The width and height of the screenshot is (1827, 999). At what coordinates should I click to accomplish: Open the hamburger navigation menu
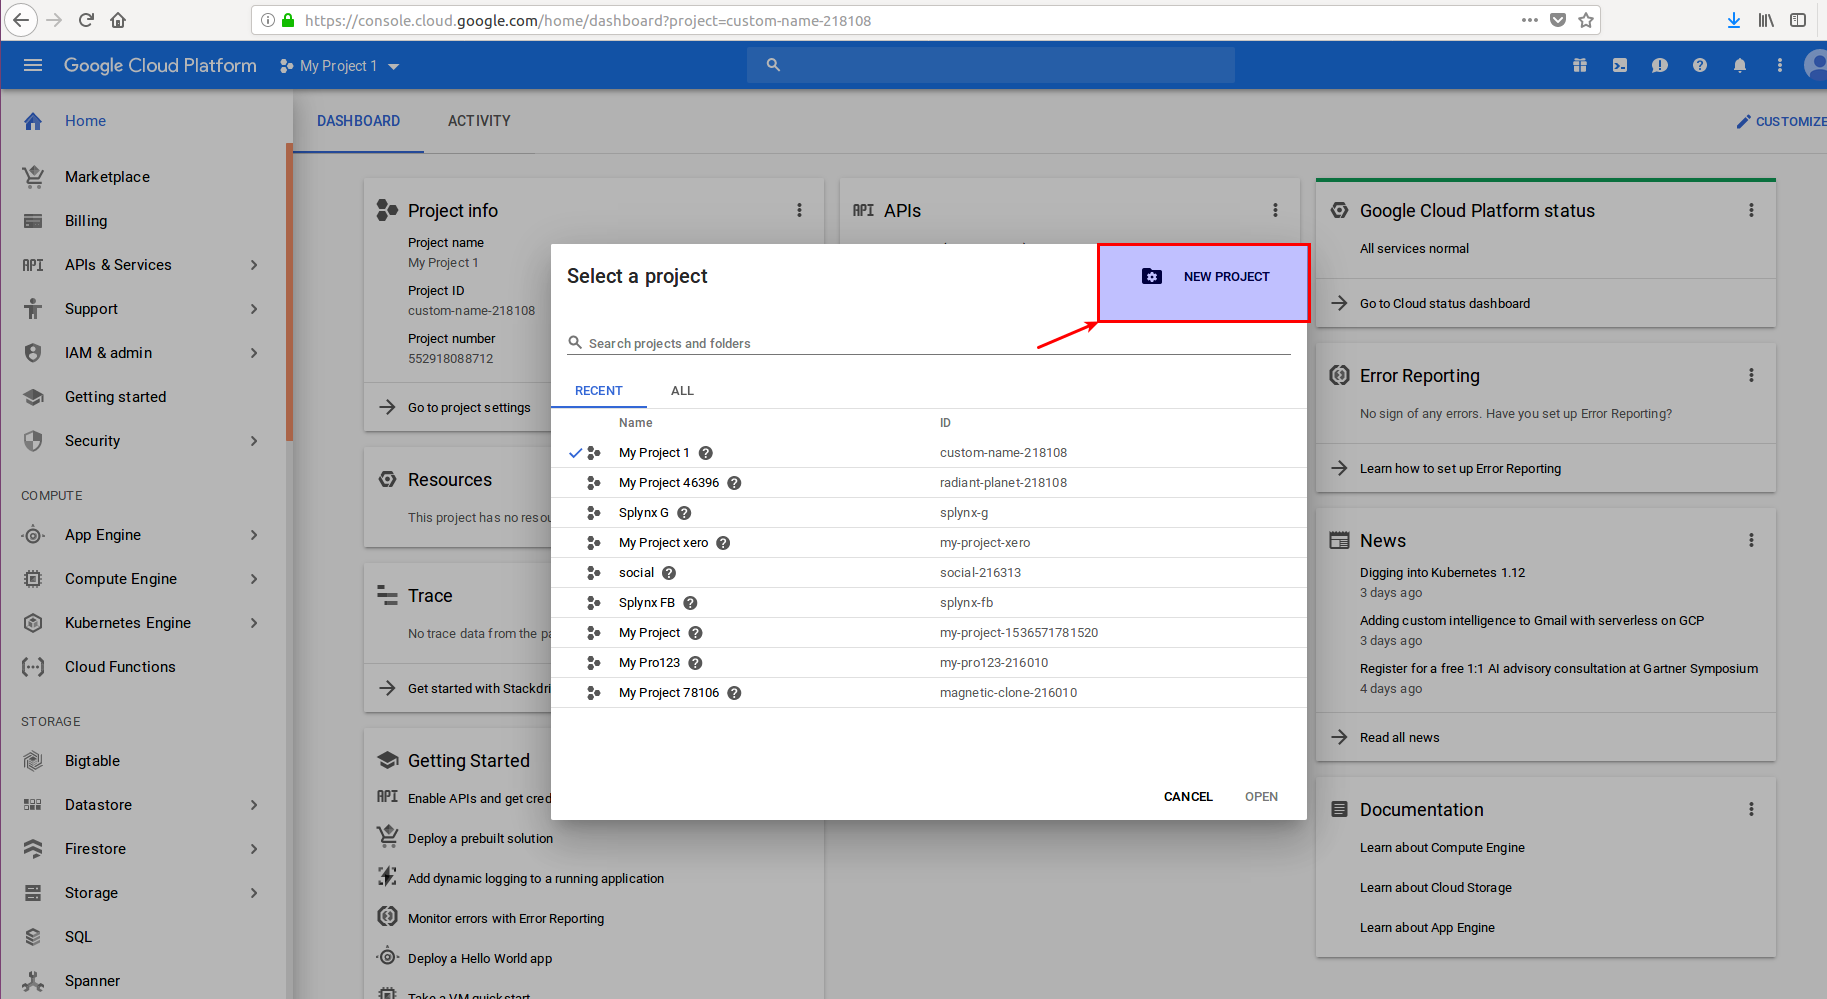33,65
